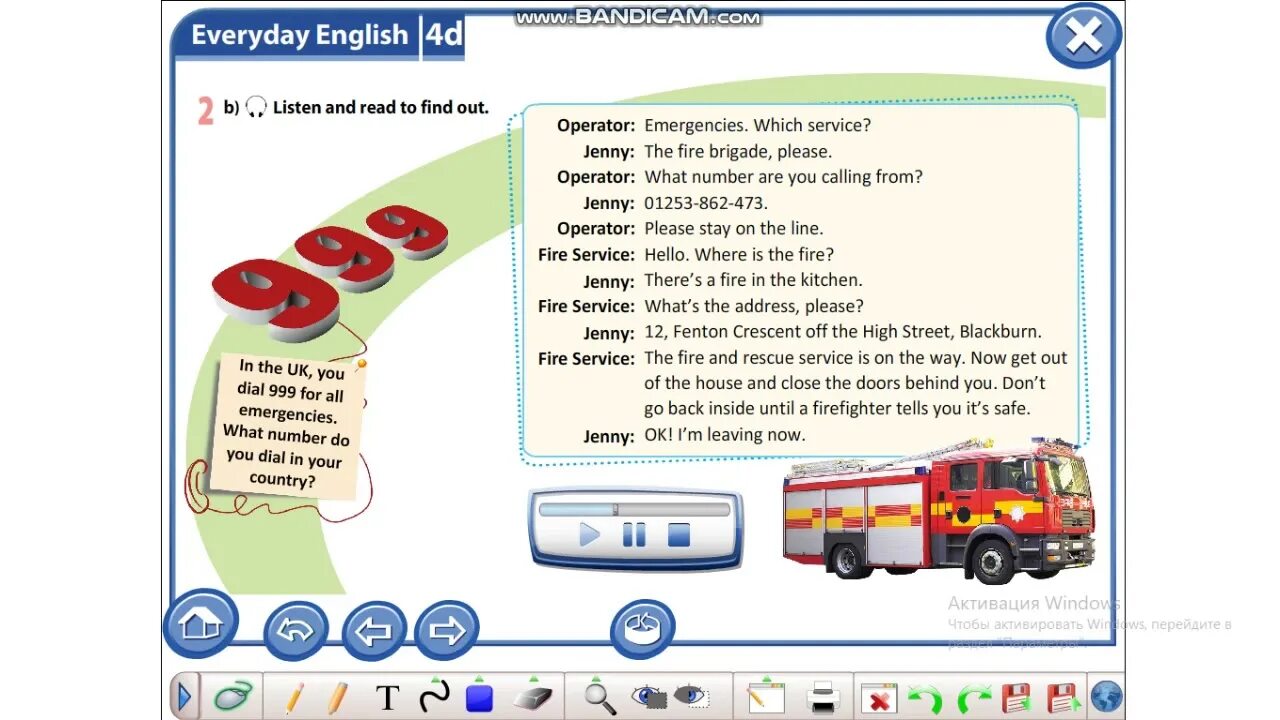Select the thin pencil tool
This screenshot has height=720, width=1280.
294,697
